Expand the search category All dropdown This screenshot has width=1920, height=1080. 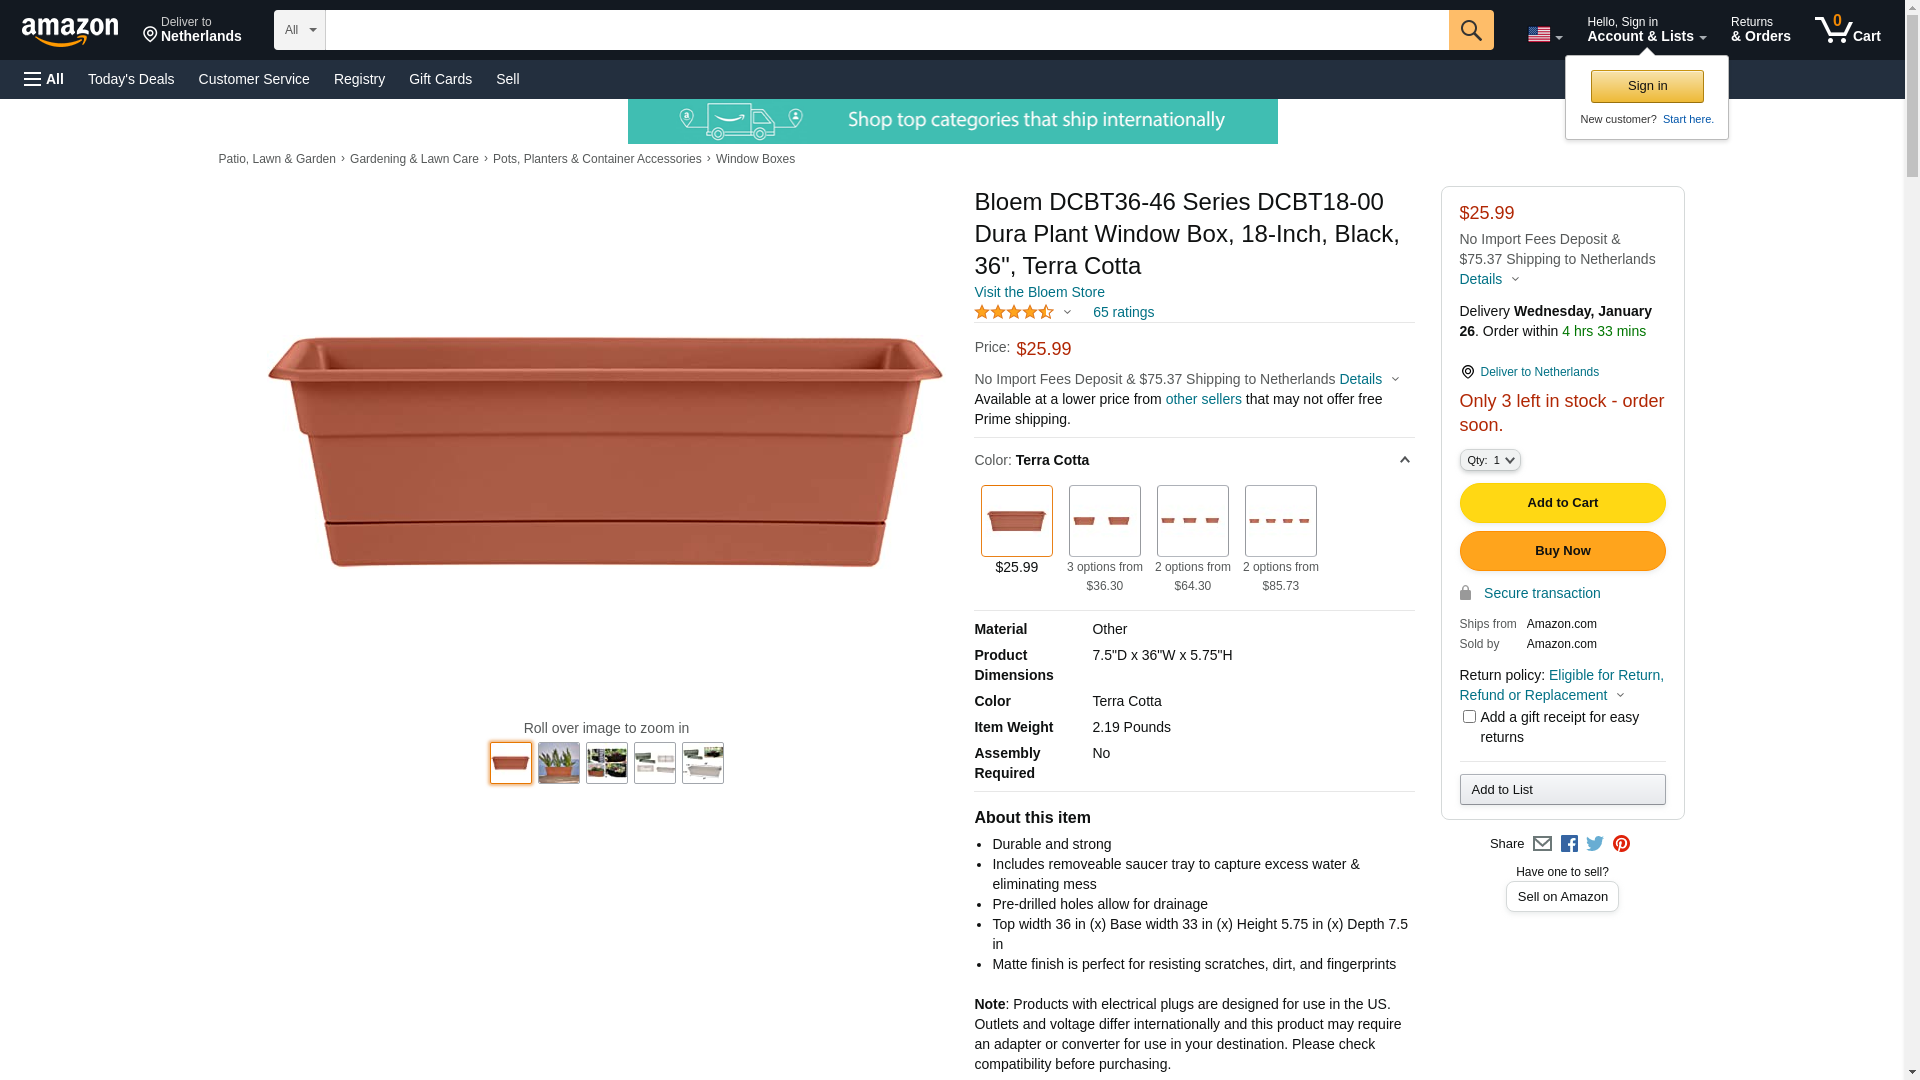pyautogui.click(x=300, y=30)
